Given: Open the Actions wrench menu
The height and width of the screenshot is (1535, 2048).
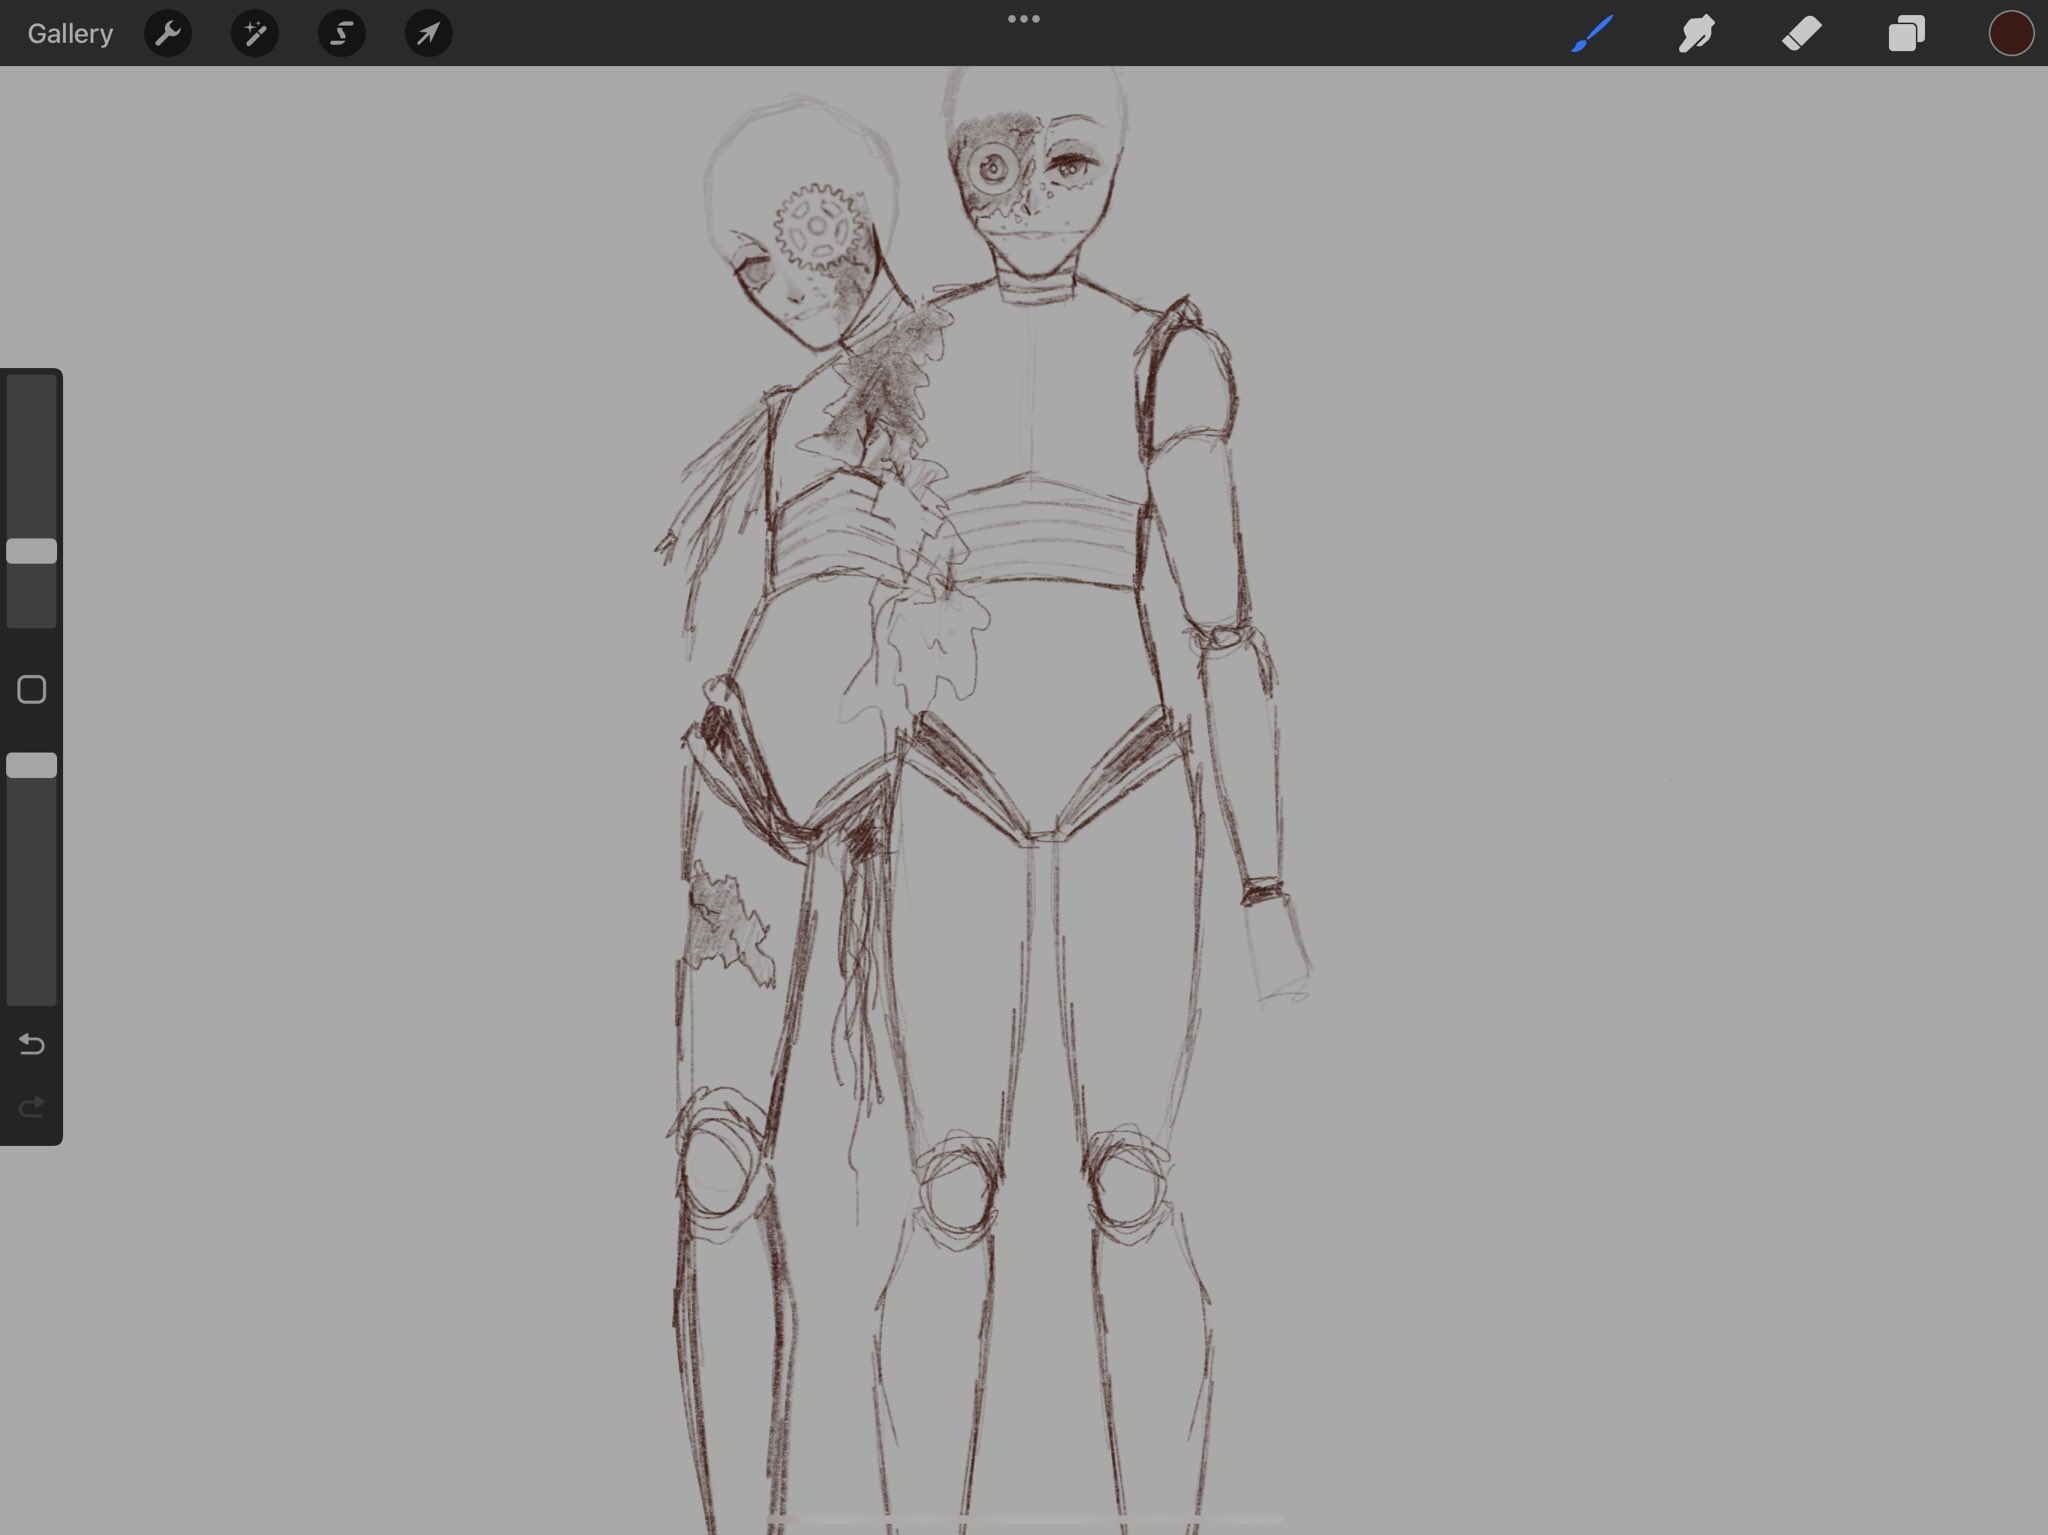Looking at the screenshot, I should [x=167, y=34].
